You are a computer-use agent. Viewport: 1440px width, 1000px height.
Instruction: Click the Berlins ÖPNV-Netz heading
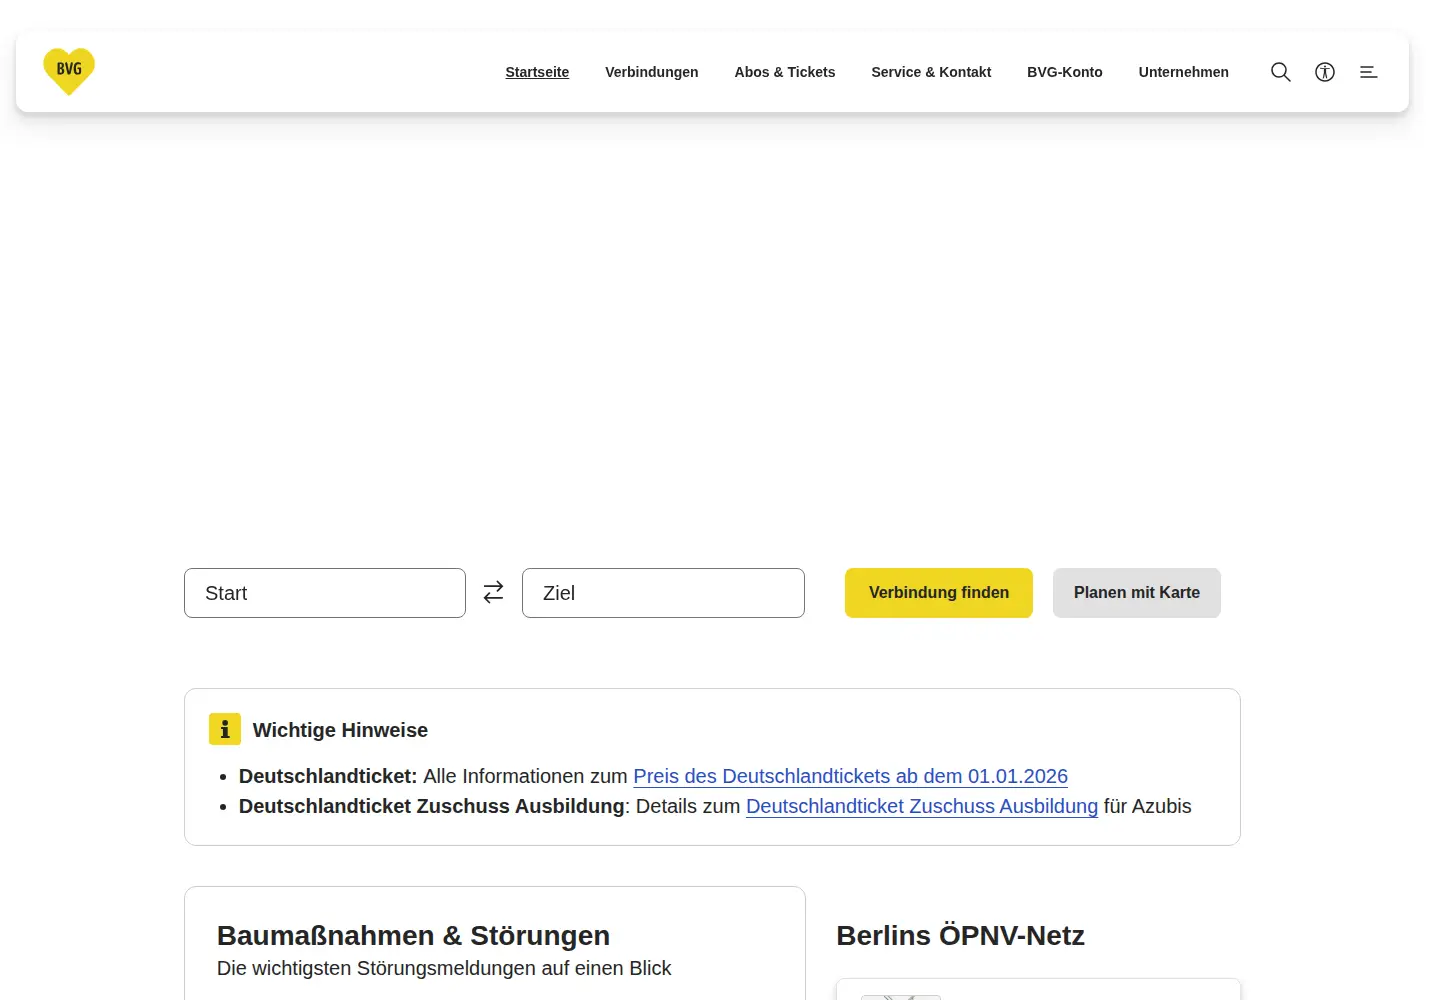(x=960, y=935)
